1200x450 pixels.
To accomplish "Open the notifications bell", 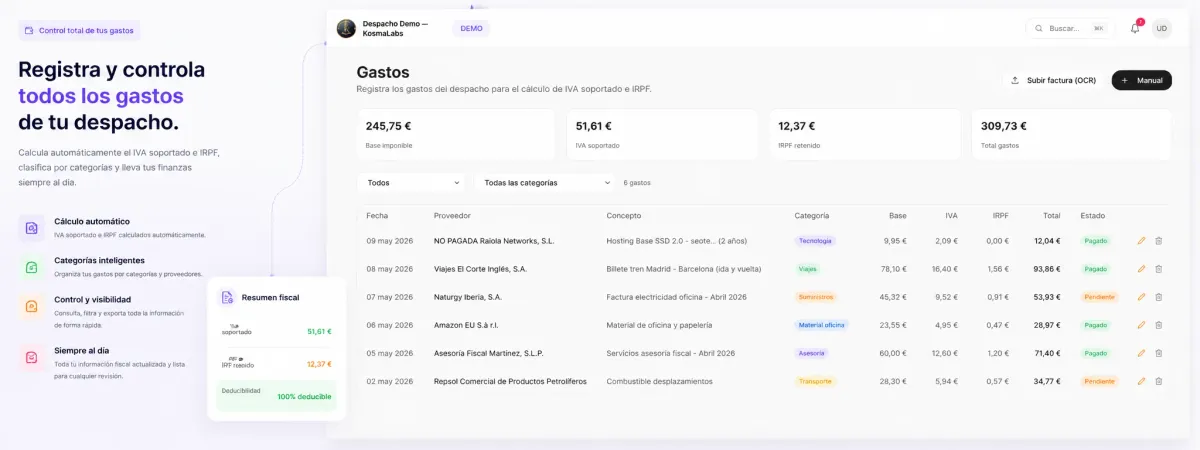I will [1135, 28].
